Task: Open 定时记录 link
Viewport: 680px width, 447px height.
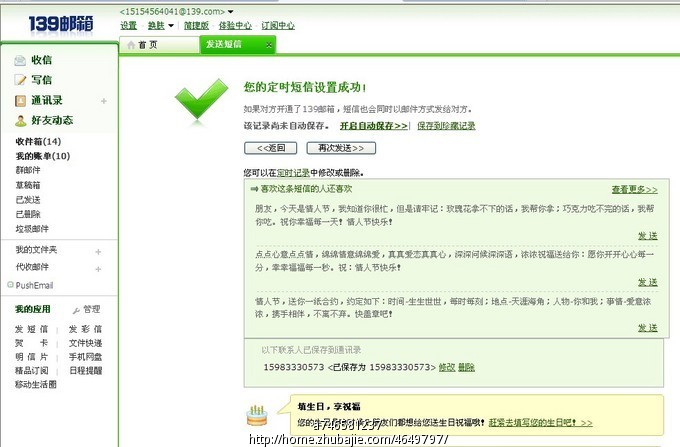Action: pyautogui.click(x=293, y=173)
